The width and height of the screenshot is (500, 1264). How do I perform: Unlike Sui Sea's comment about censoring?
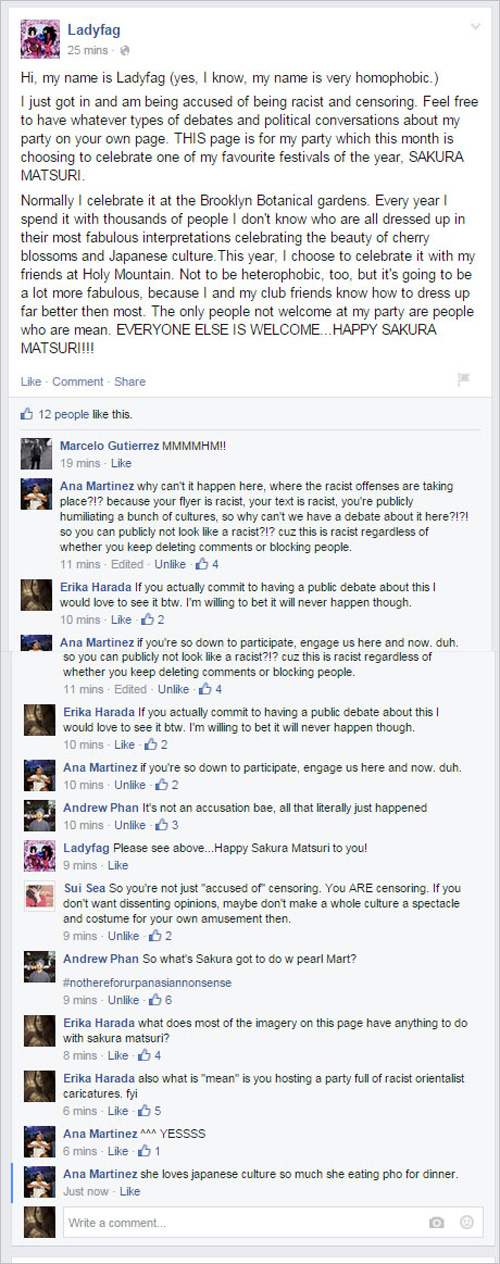click(124, 936)
